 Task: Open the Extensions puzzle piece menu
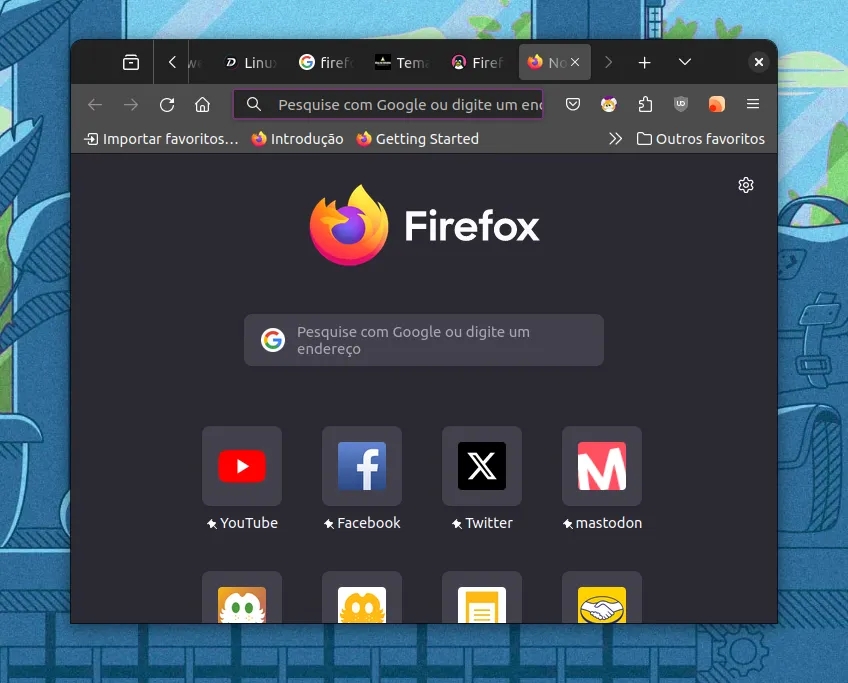click(645, 104)
